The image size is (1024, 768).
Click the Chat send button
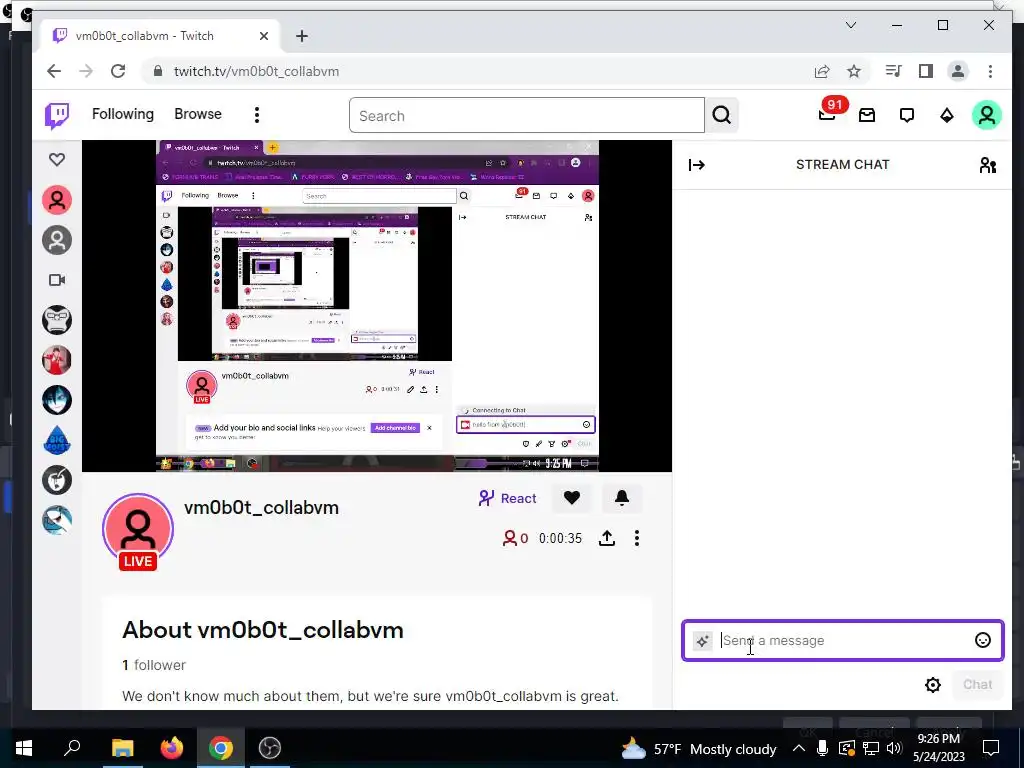click(x=977, y=684)
